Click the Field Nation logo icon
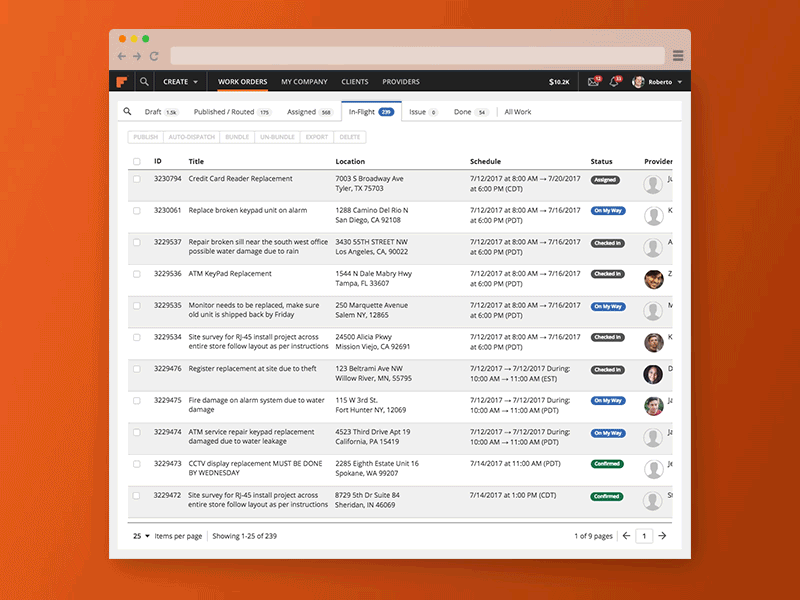Viewport: 800px width, 600px height. pyautogui.click(x=122, y=81)
